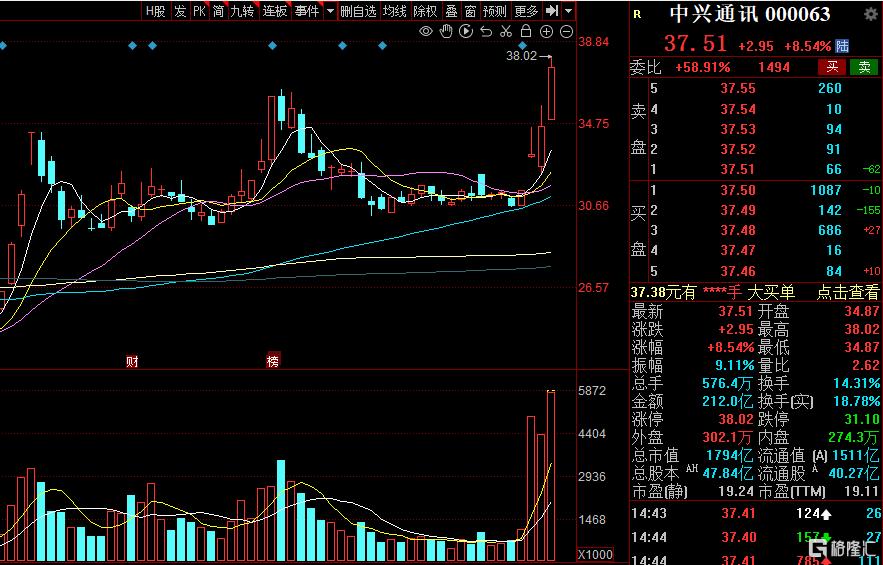Click the blue diamond marker nearest the 38.02 label
The image size is (883, 565).
coord(523,46)
